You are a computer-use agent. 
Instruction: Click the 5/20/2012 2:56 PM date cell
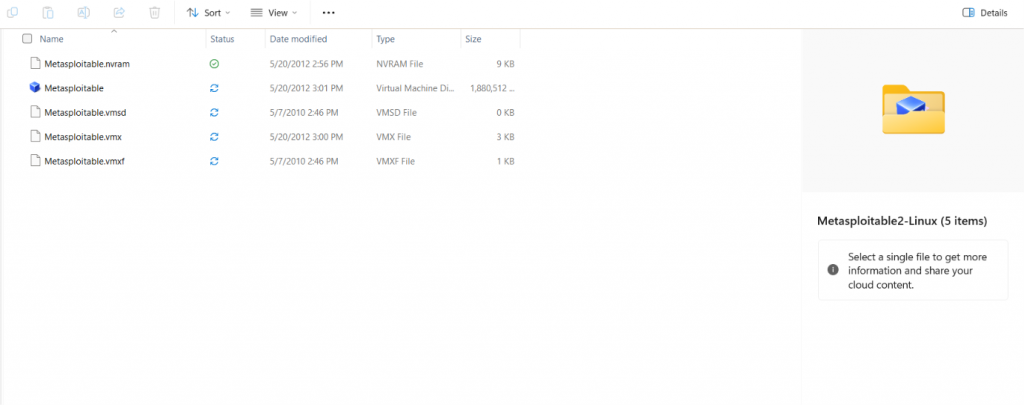(x=306, y=64)
